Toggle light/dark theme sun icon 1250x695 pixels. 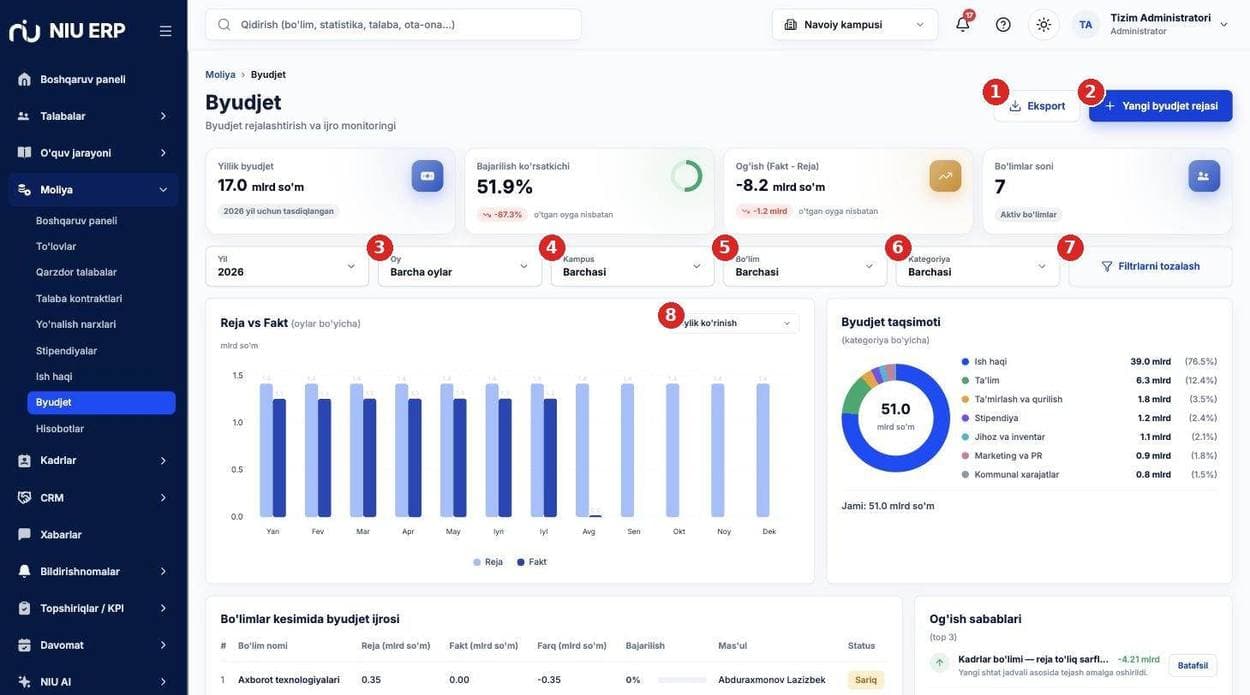[1044, 24]
